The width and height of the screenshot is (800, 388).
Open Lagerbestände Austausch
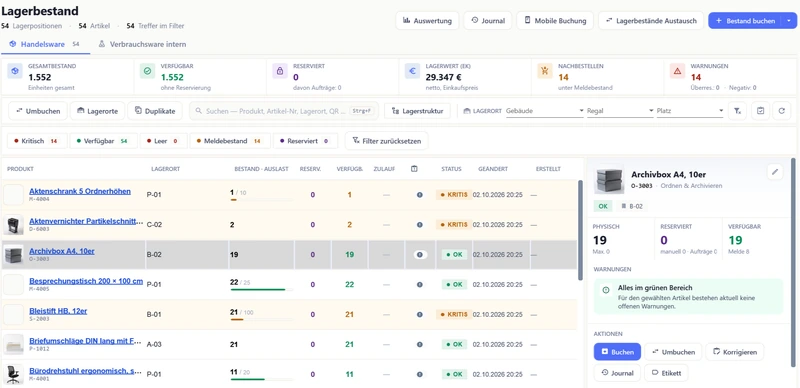point(651,20)
